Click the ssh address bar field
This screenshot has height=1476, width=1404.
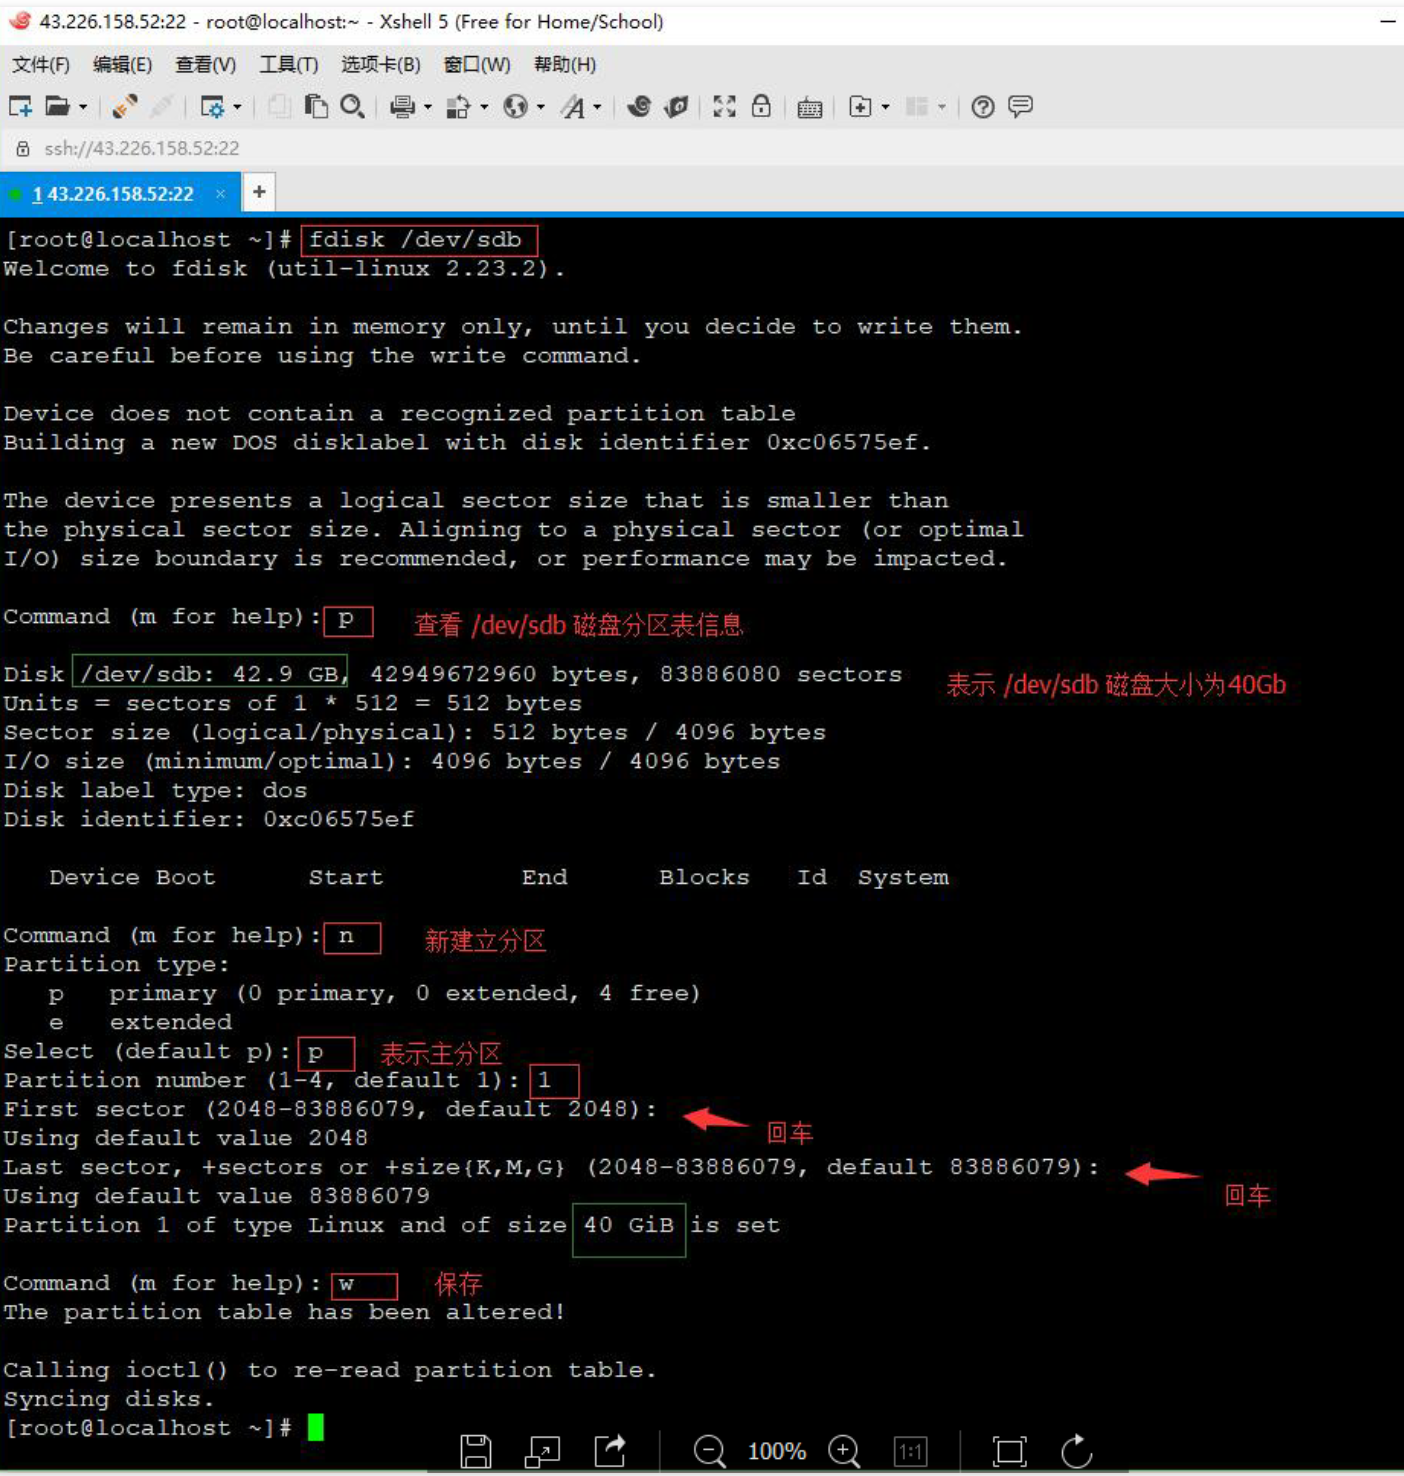point(140,149)
